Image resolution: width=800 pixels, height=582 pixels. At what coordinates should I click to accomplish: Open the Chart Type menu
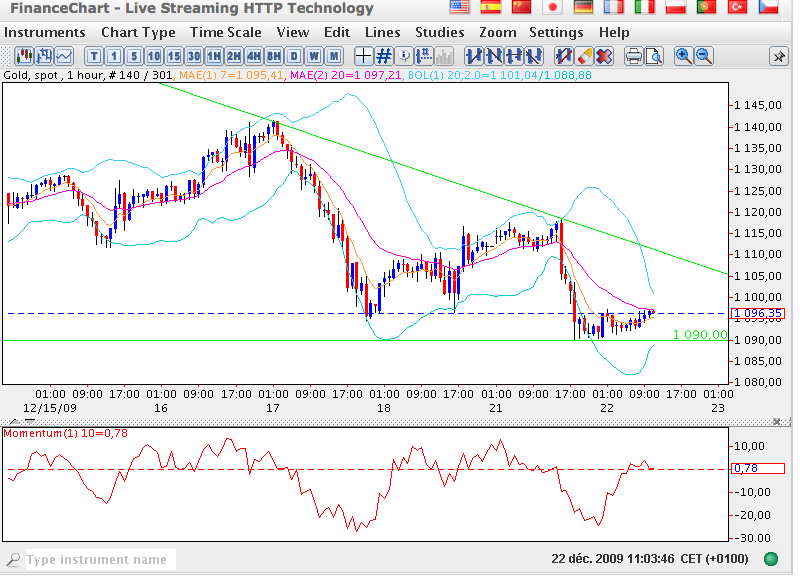[x=138, y=32]
